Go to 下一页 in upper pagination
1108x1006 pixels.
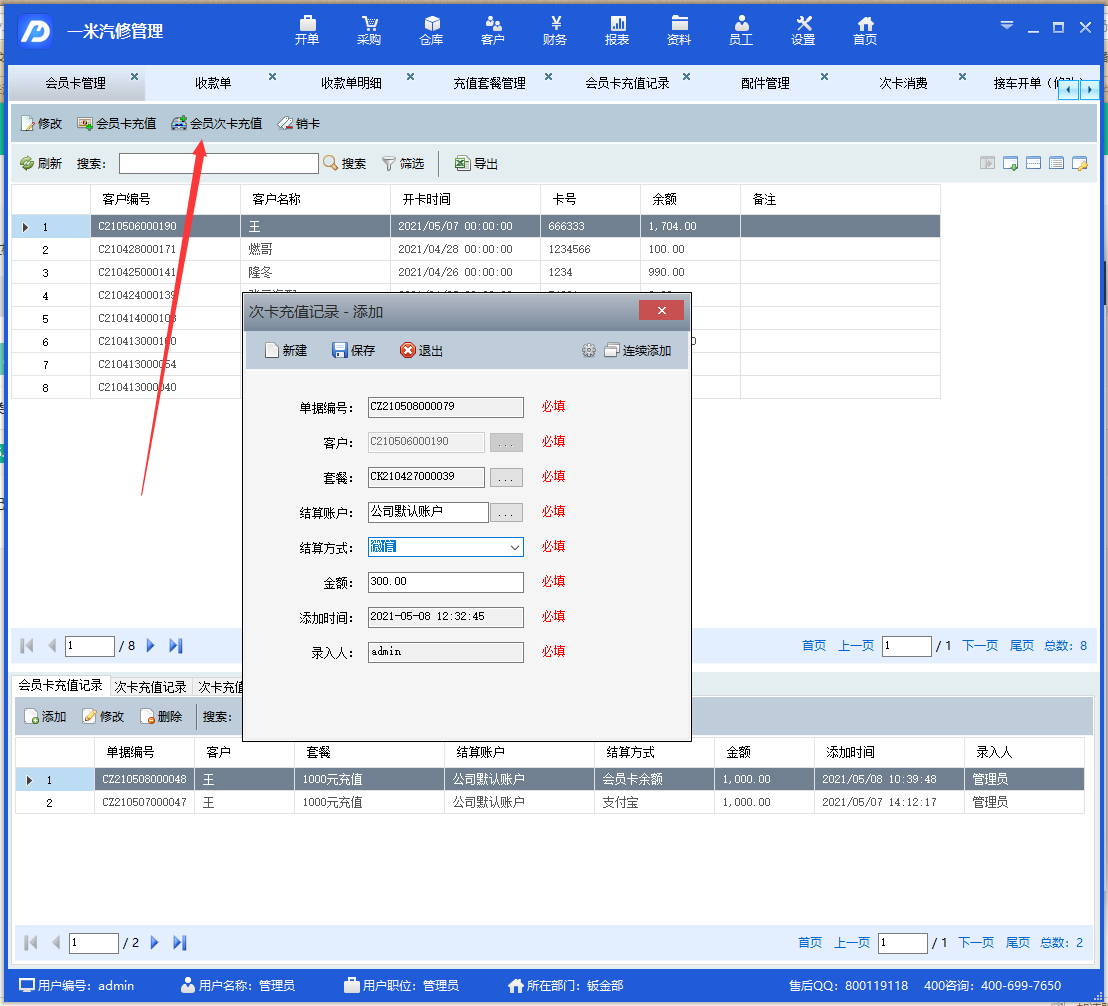[x=979, y=646]
